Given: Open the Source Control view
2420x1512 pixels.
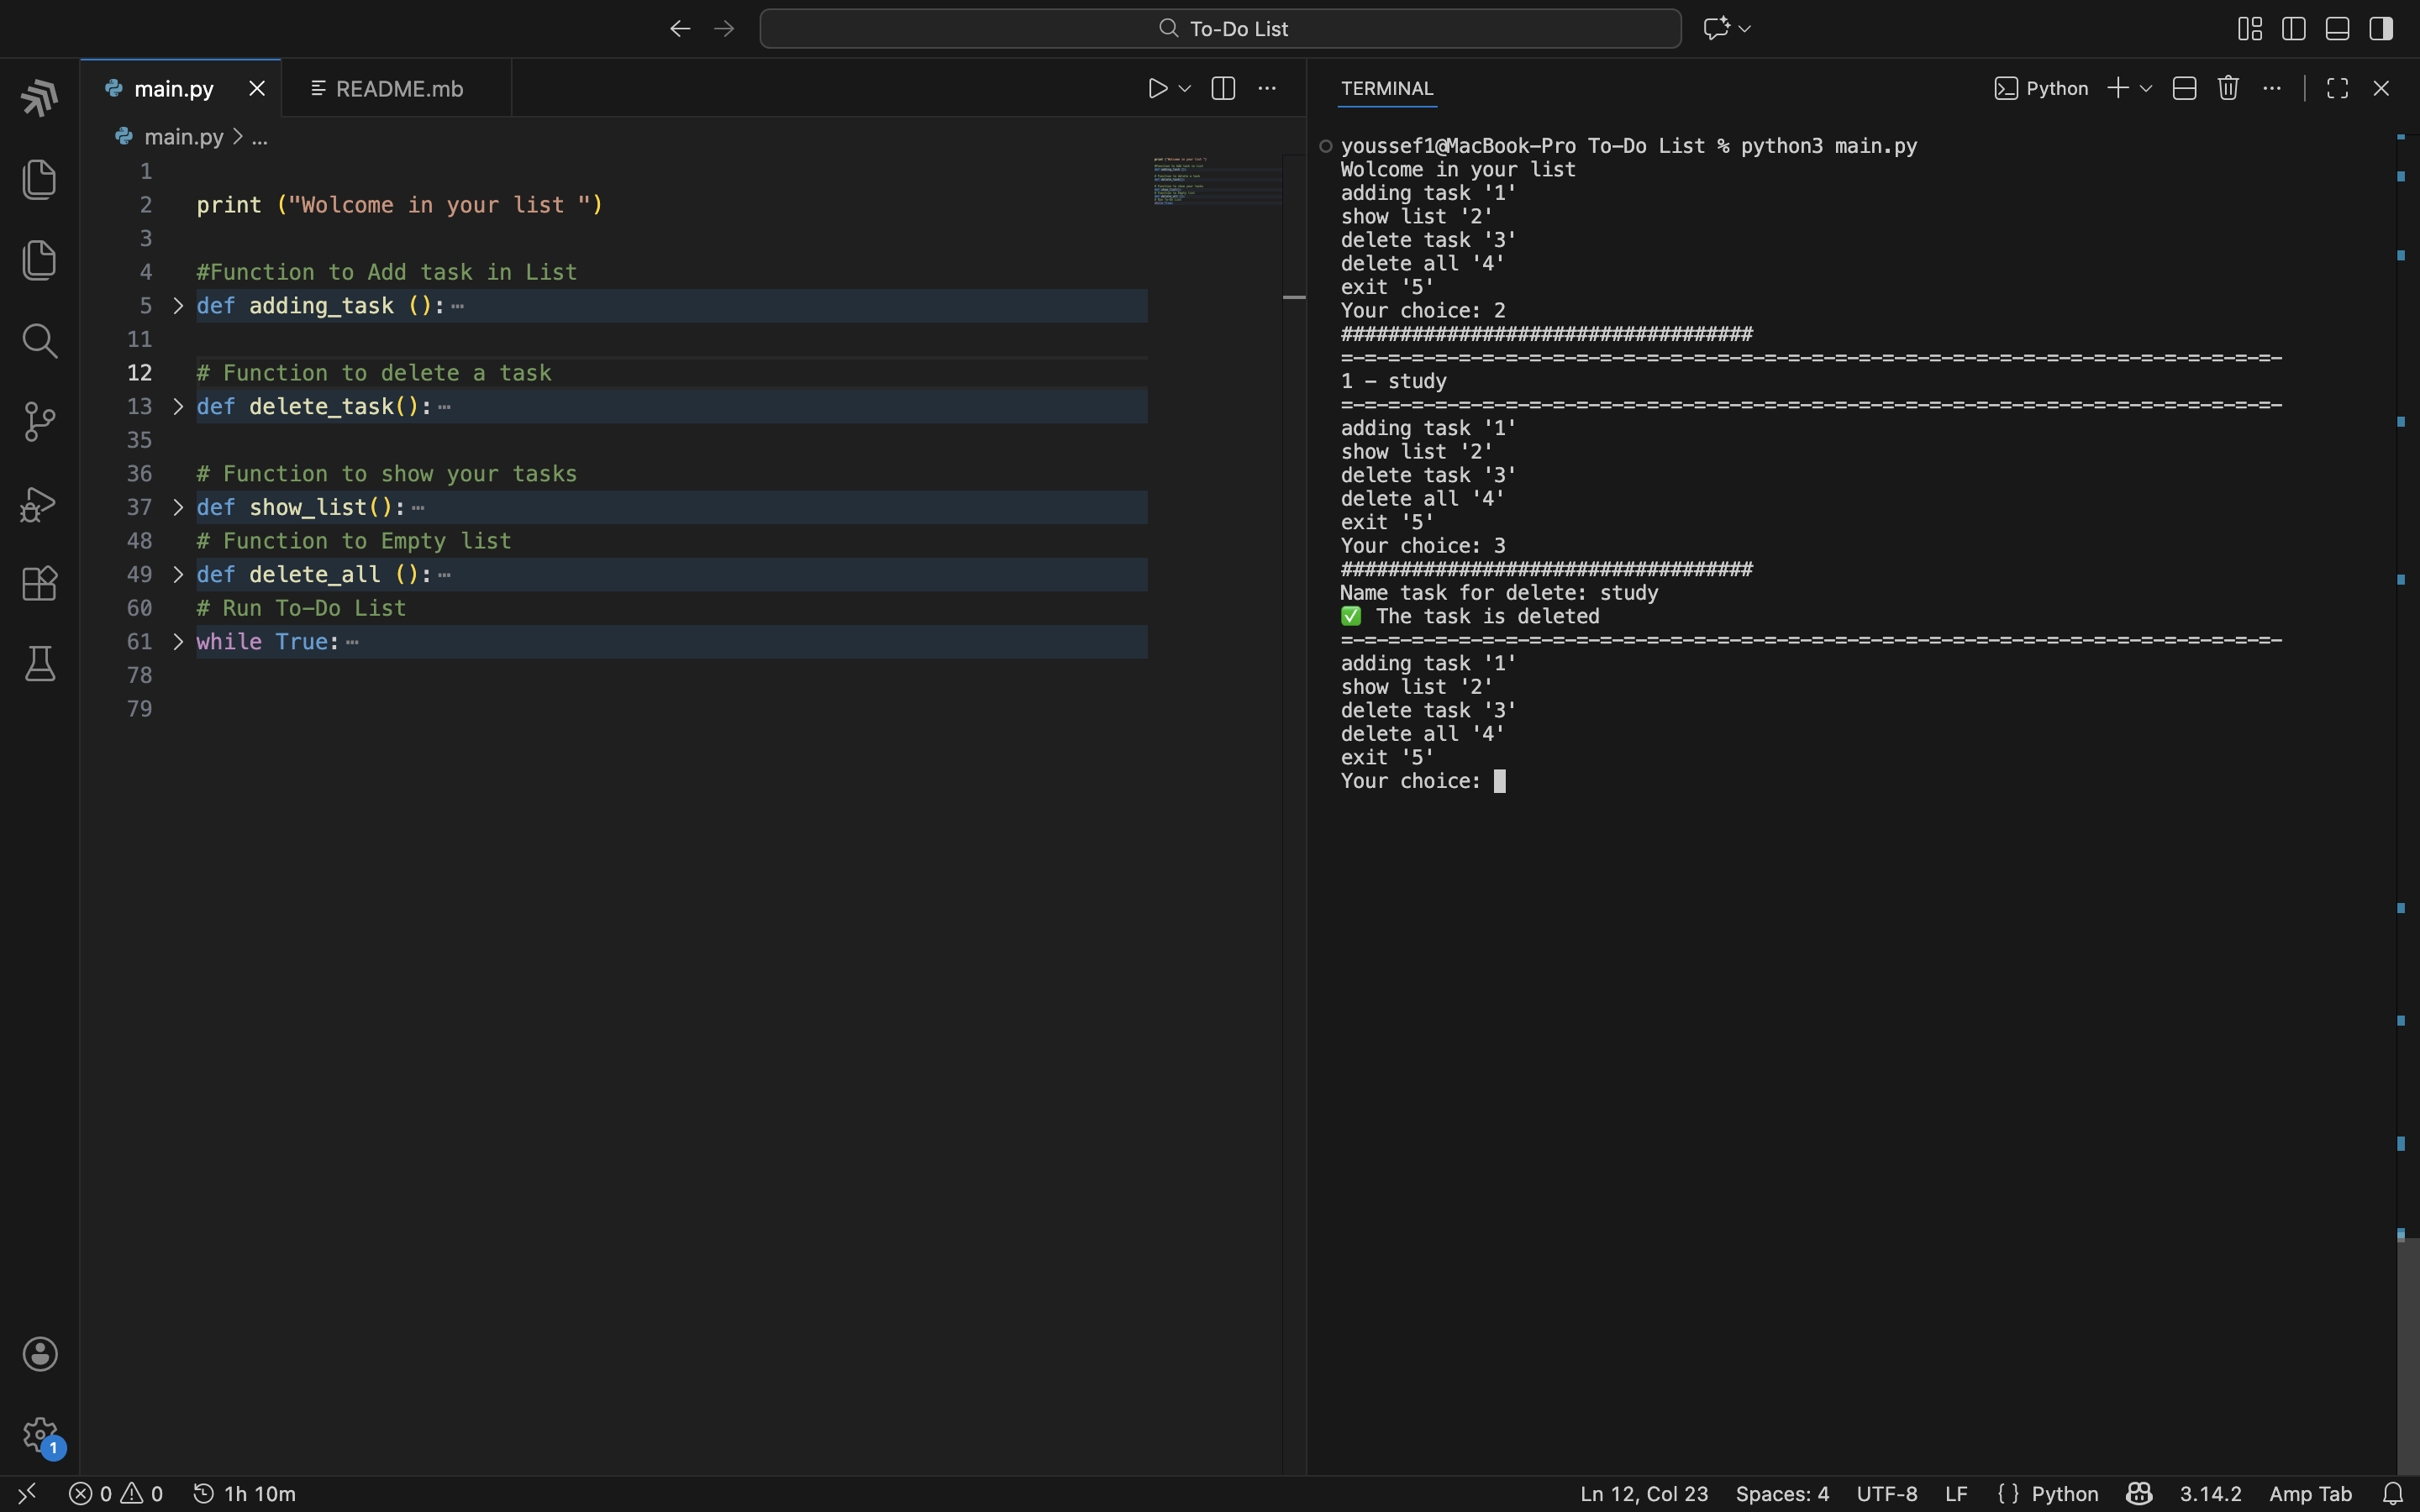Looking at the screenshot, I should point(39,422).
